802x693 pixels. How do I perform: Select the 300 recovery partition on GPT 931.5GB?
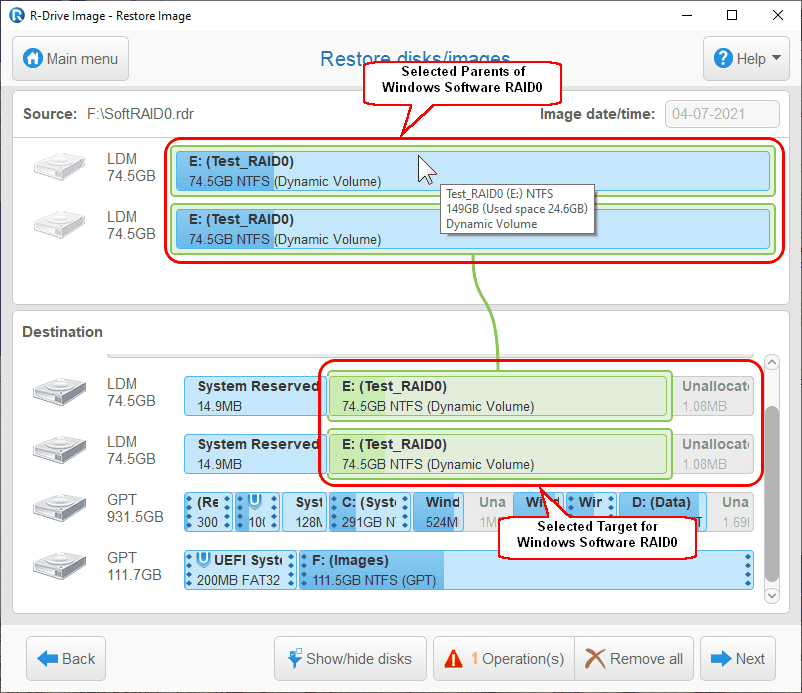point(208,512)
